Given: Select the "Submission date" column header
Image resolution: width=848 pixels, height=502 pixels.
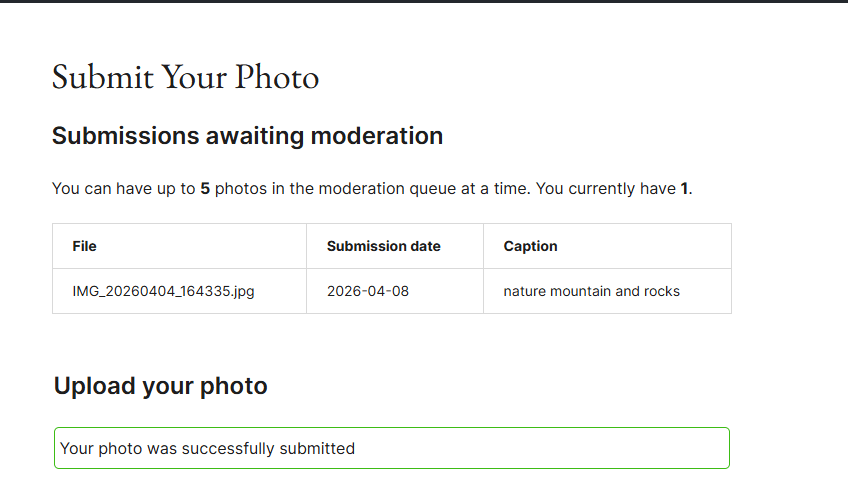Looking at the screenshot, I should pos(383,246).
